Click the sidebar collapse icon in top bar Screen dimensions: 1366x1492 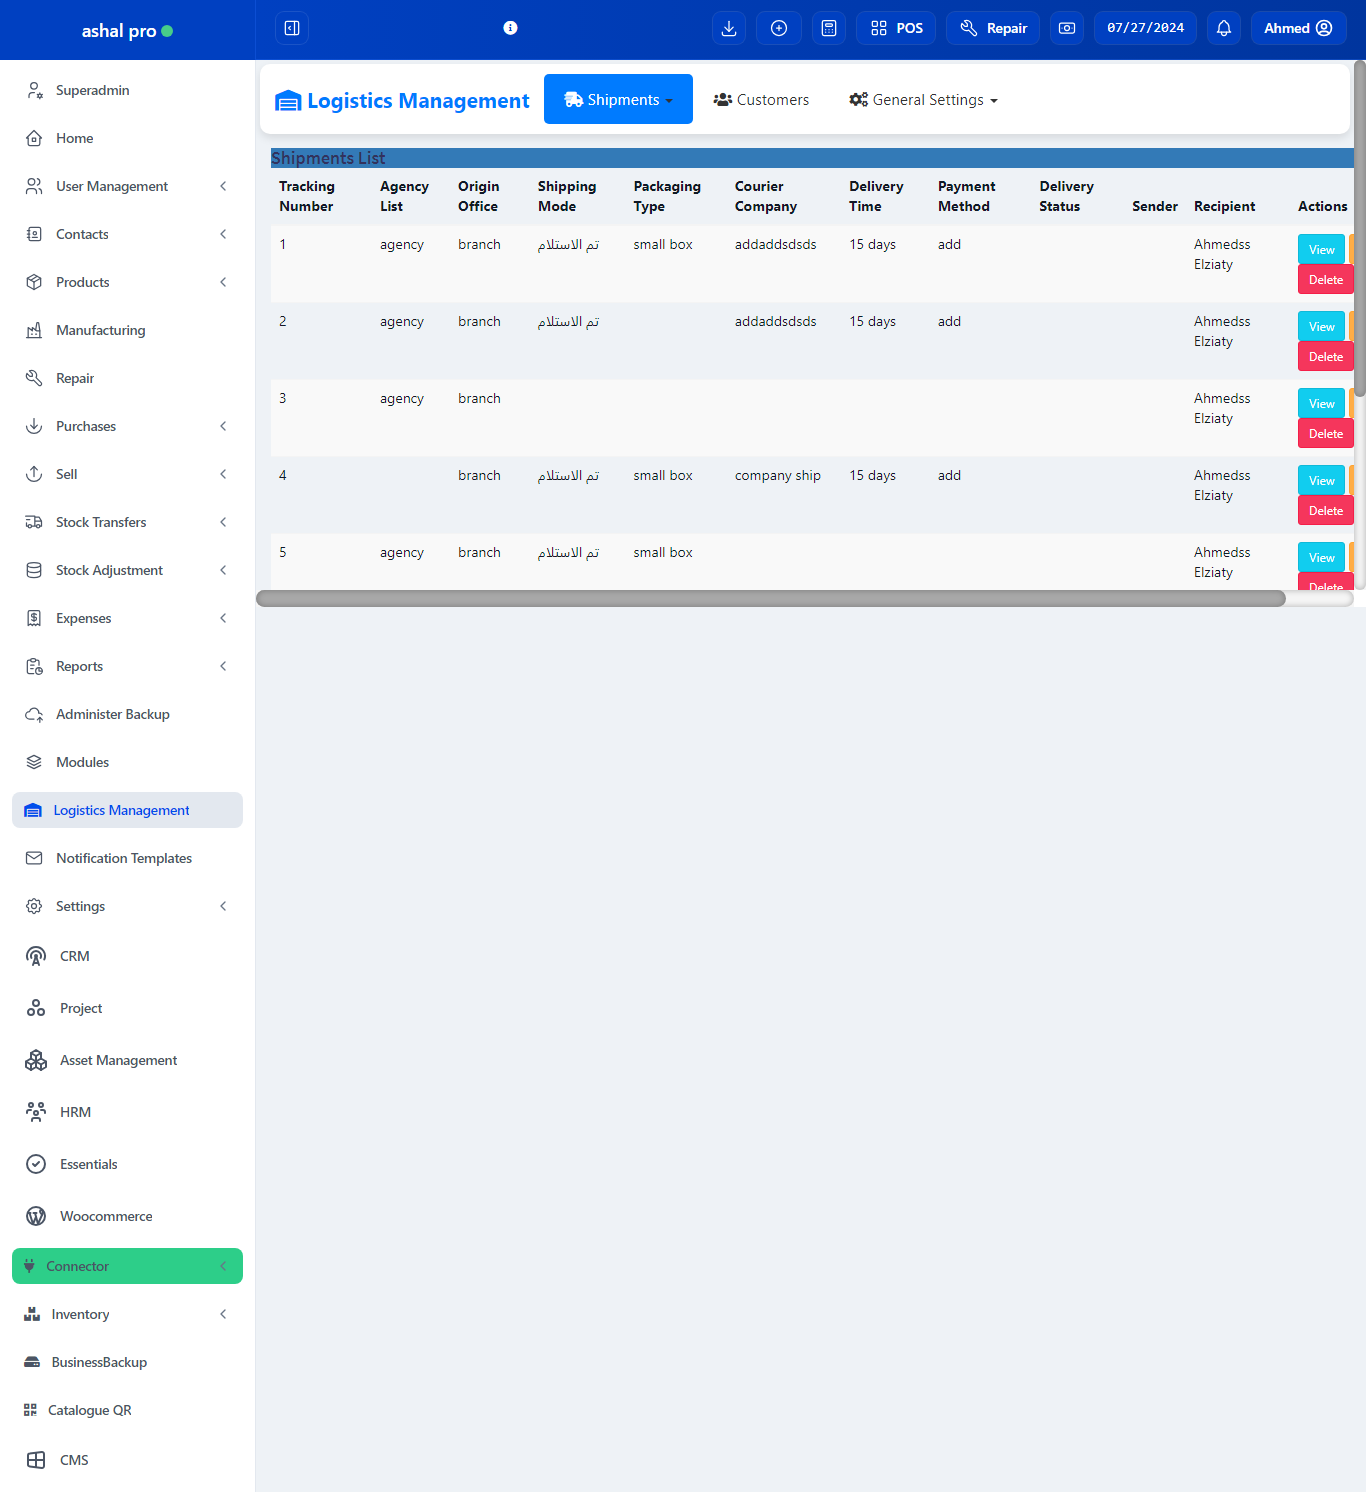point(292,28)
